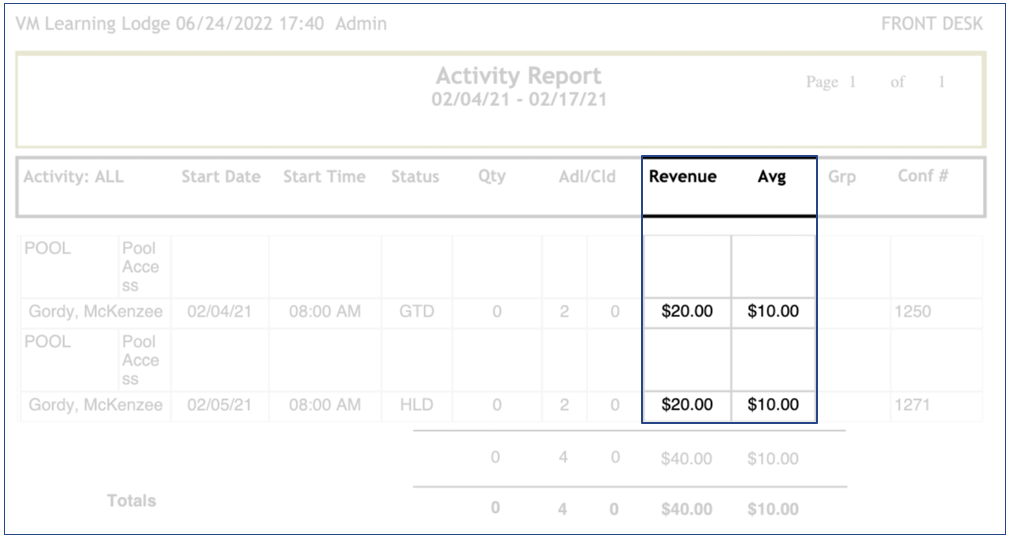Click the Activity Report title
Image resolution: width=1010 pixels, height=539 pixels.
coord(519,76)
